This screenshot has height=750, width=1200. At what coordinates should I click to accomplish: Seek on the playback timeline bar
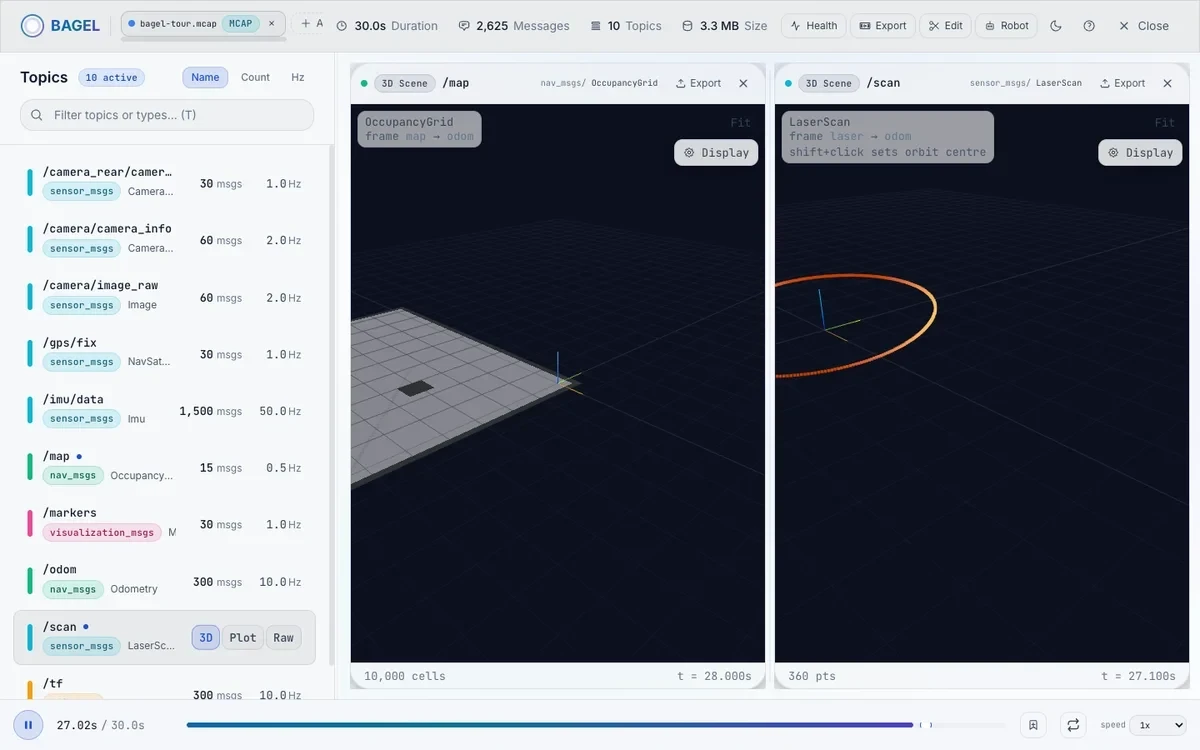point(596,725)
